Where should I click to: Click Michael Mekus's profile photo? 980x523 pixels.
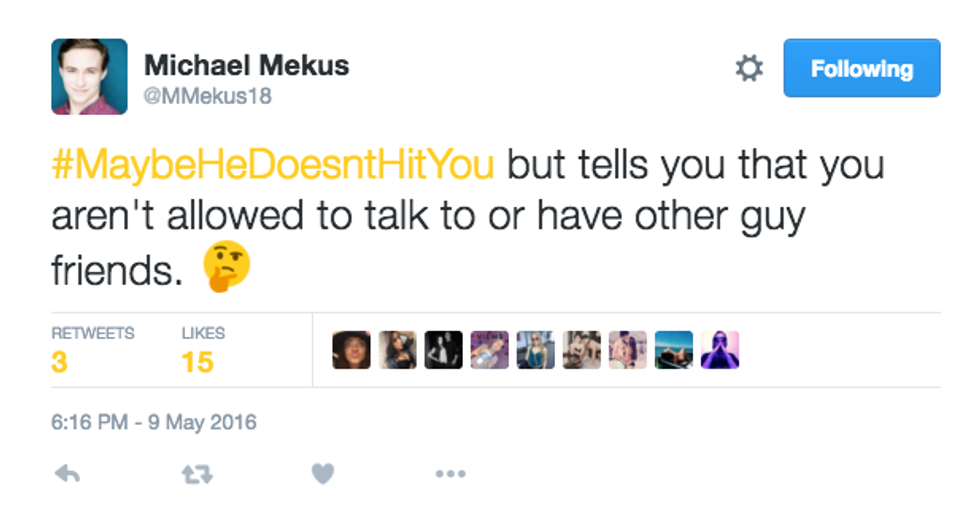point(89,77)
